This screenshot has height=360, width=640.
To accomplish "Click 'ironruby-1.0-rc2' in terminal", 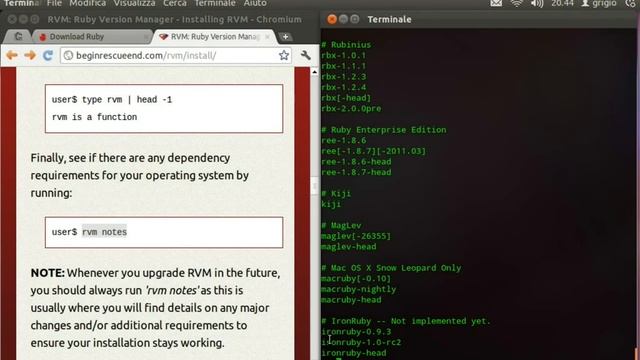I will pyautogui.click(x=361, y=342).
